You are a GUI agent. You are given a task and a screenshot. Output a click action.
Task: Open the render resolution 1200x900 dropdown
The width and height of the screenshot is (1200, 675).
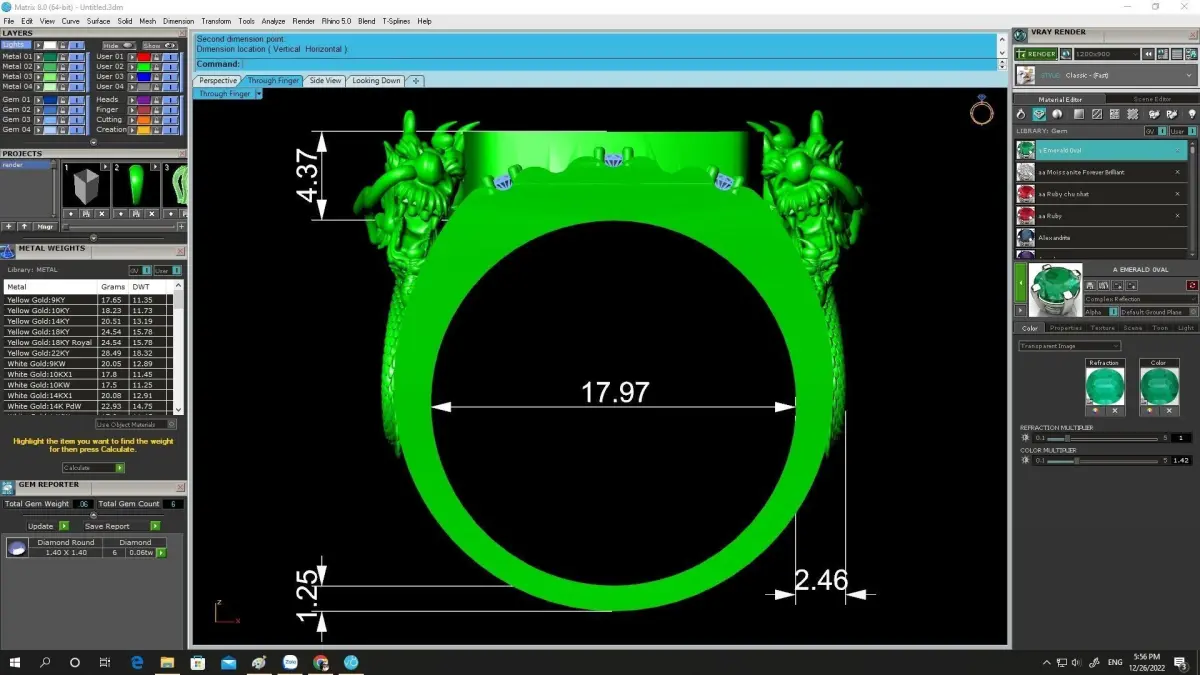(x=1106, y=54)
